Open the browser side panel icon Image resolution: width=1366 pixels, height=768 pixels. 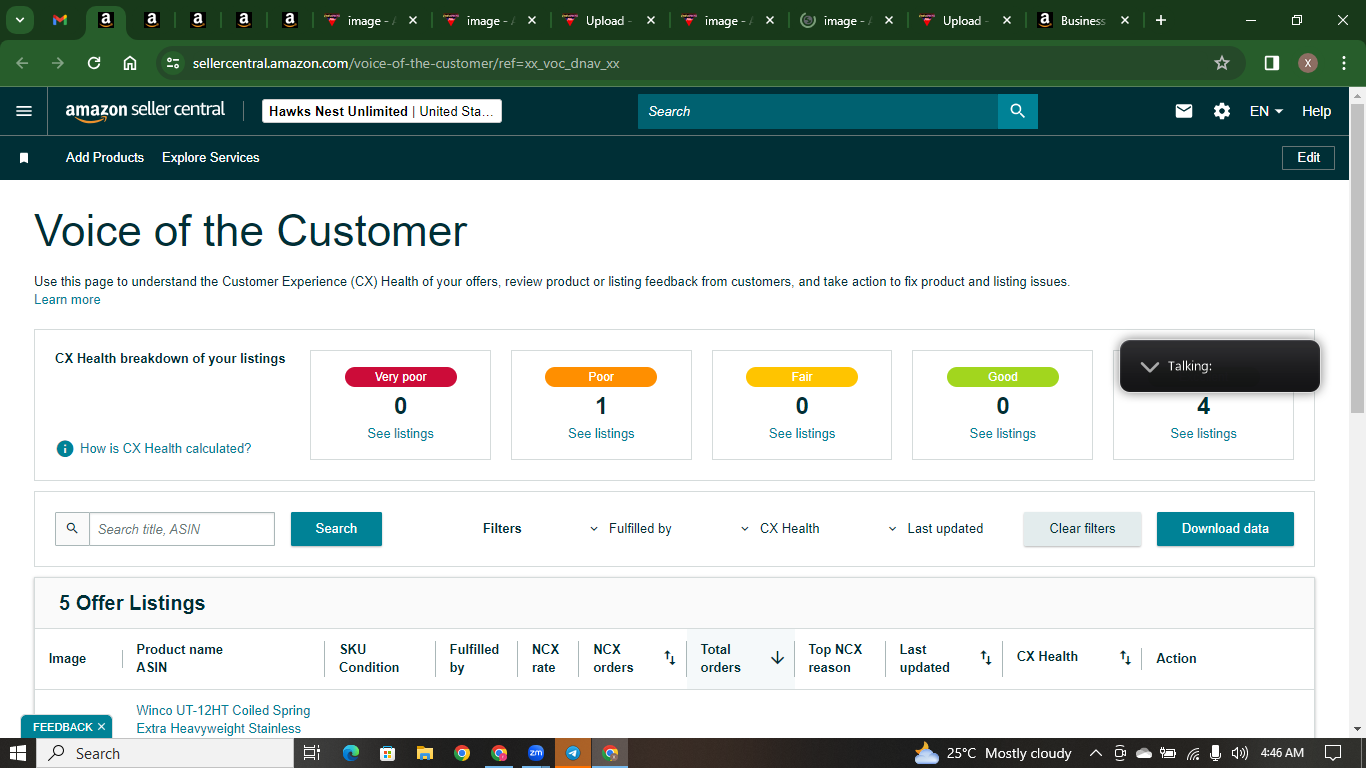tap(1272, 63)
